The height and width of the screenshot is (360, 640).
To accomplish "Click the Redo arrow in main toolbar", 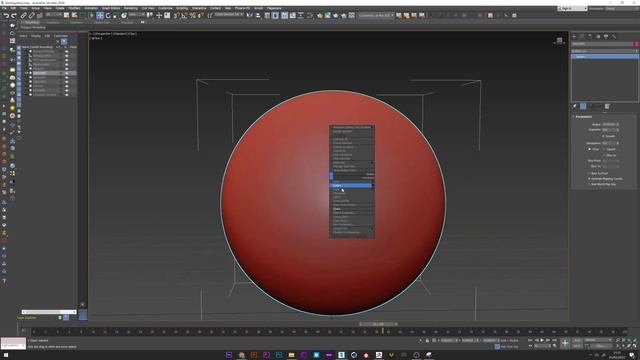I will 13,16.
